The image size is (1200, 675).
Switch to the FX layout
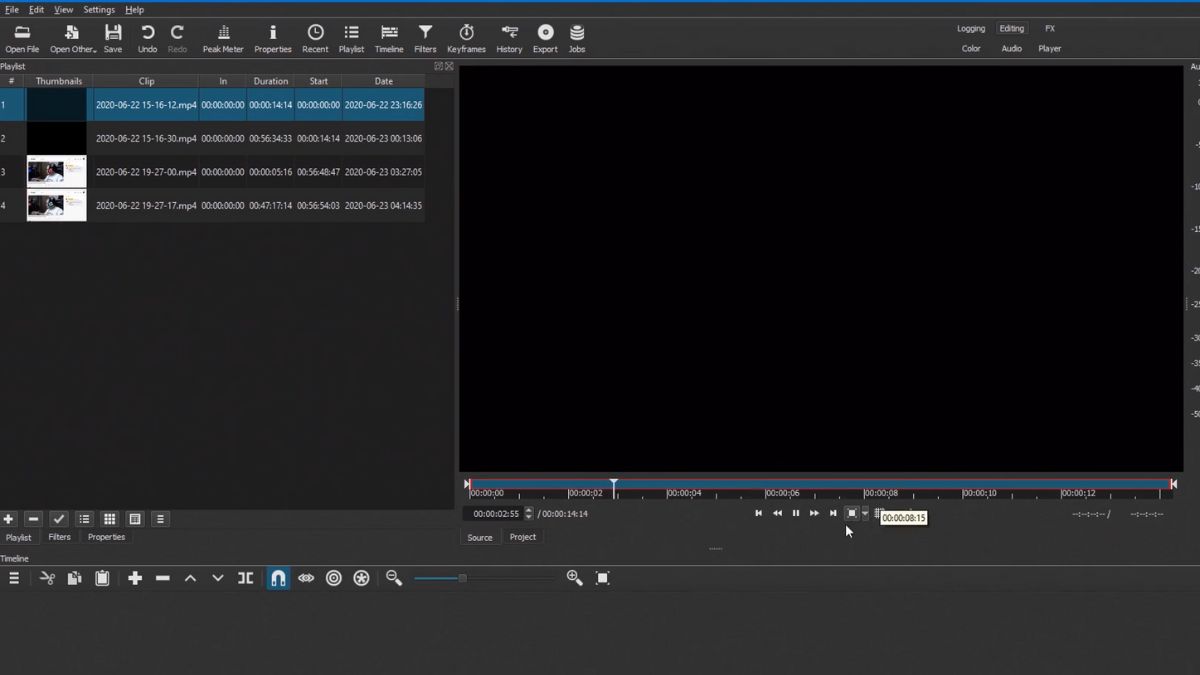coord(1050,29)
